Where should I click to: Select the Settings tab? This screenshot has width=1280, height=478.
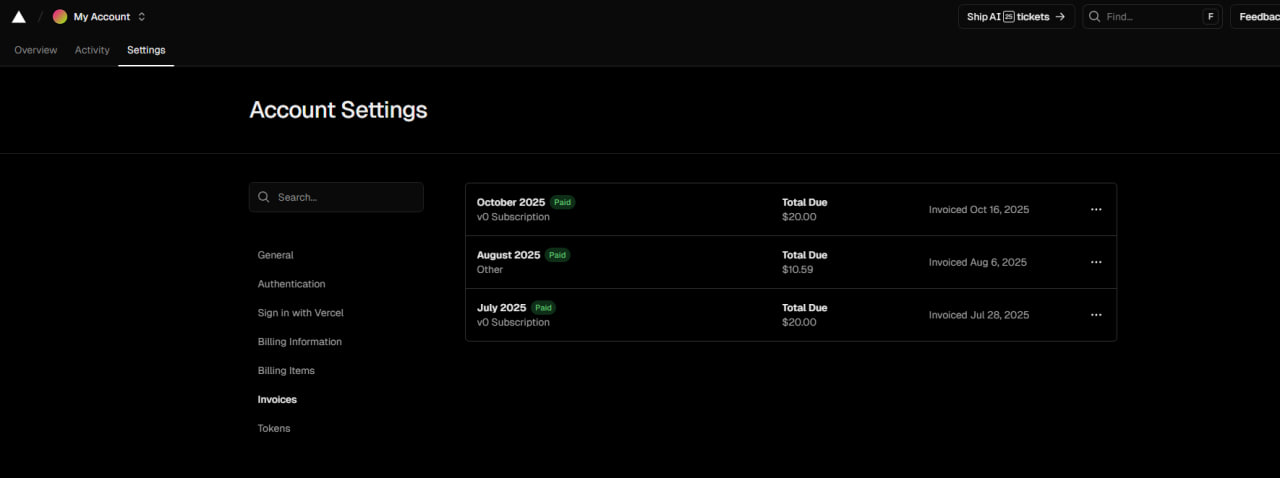click(x=146, y=50)
